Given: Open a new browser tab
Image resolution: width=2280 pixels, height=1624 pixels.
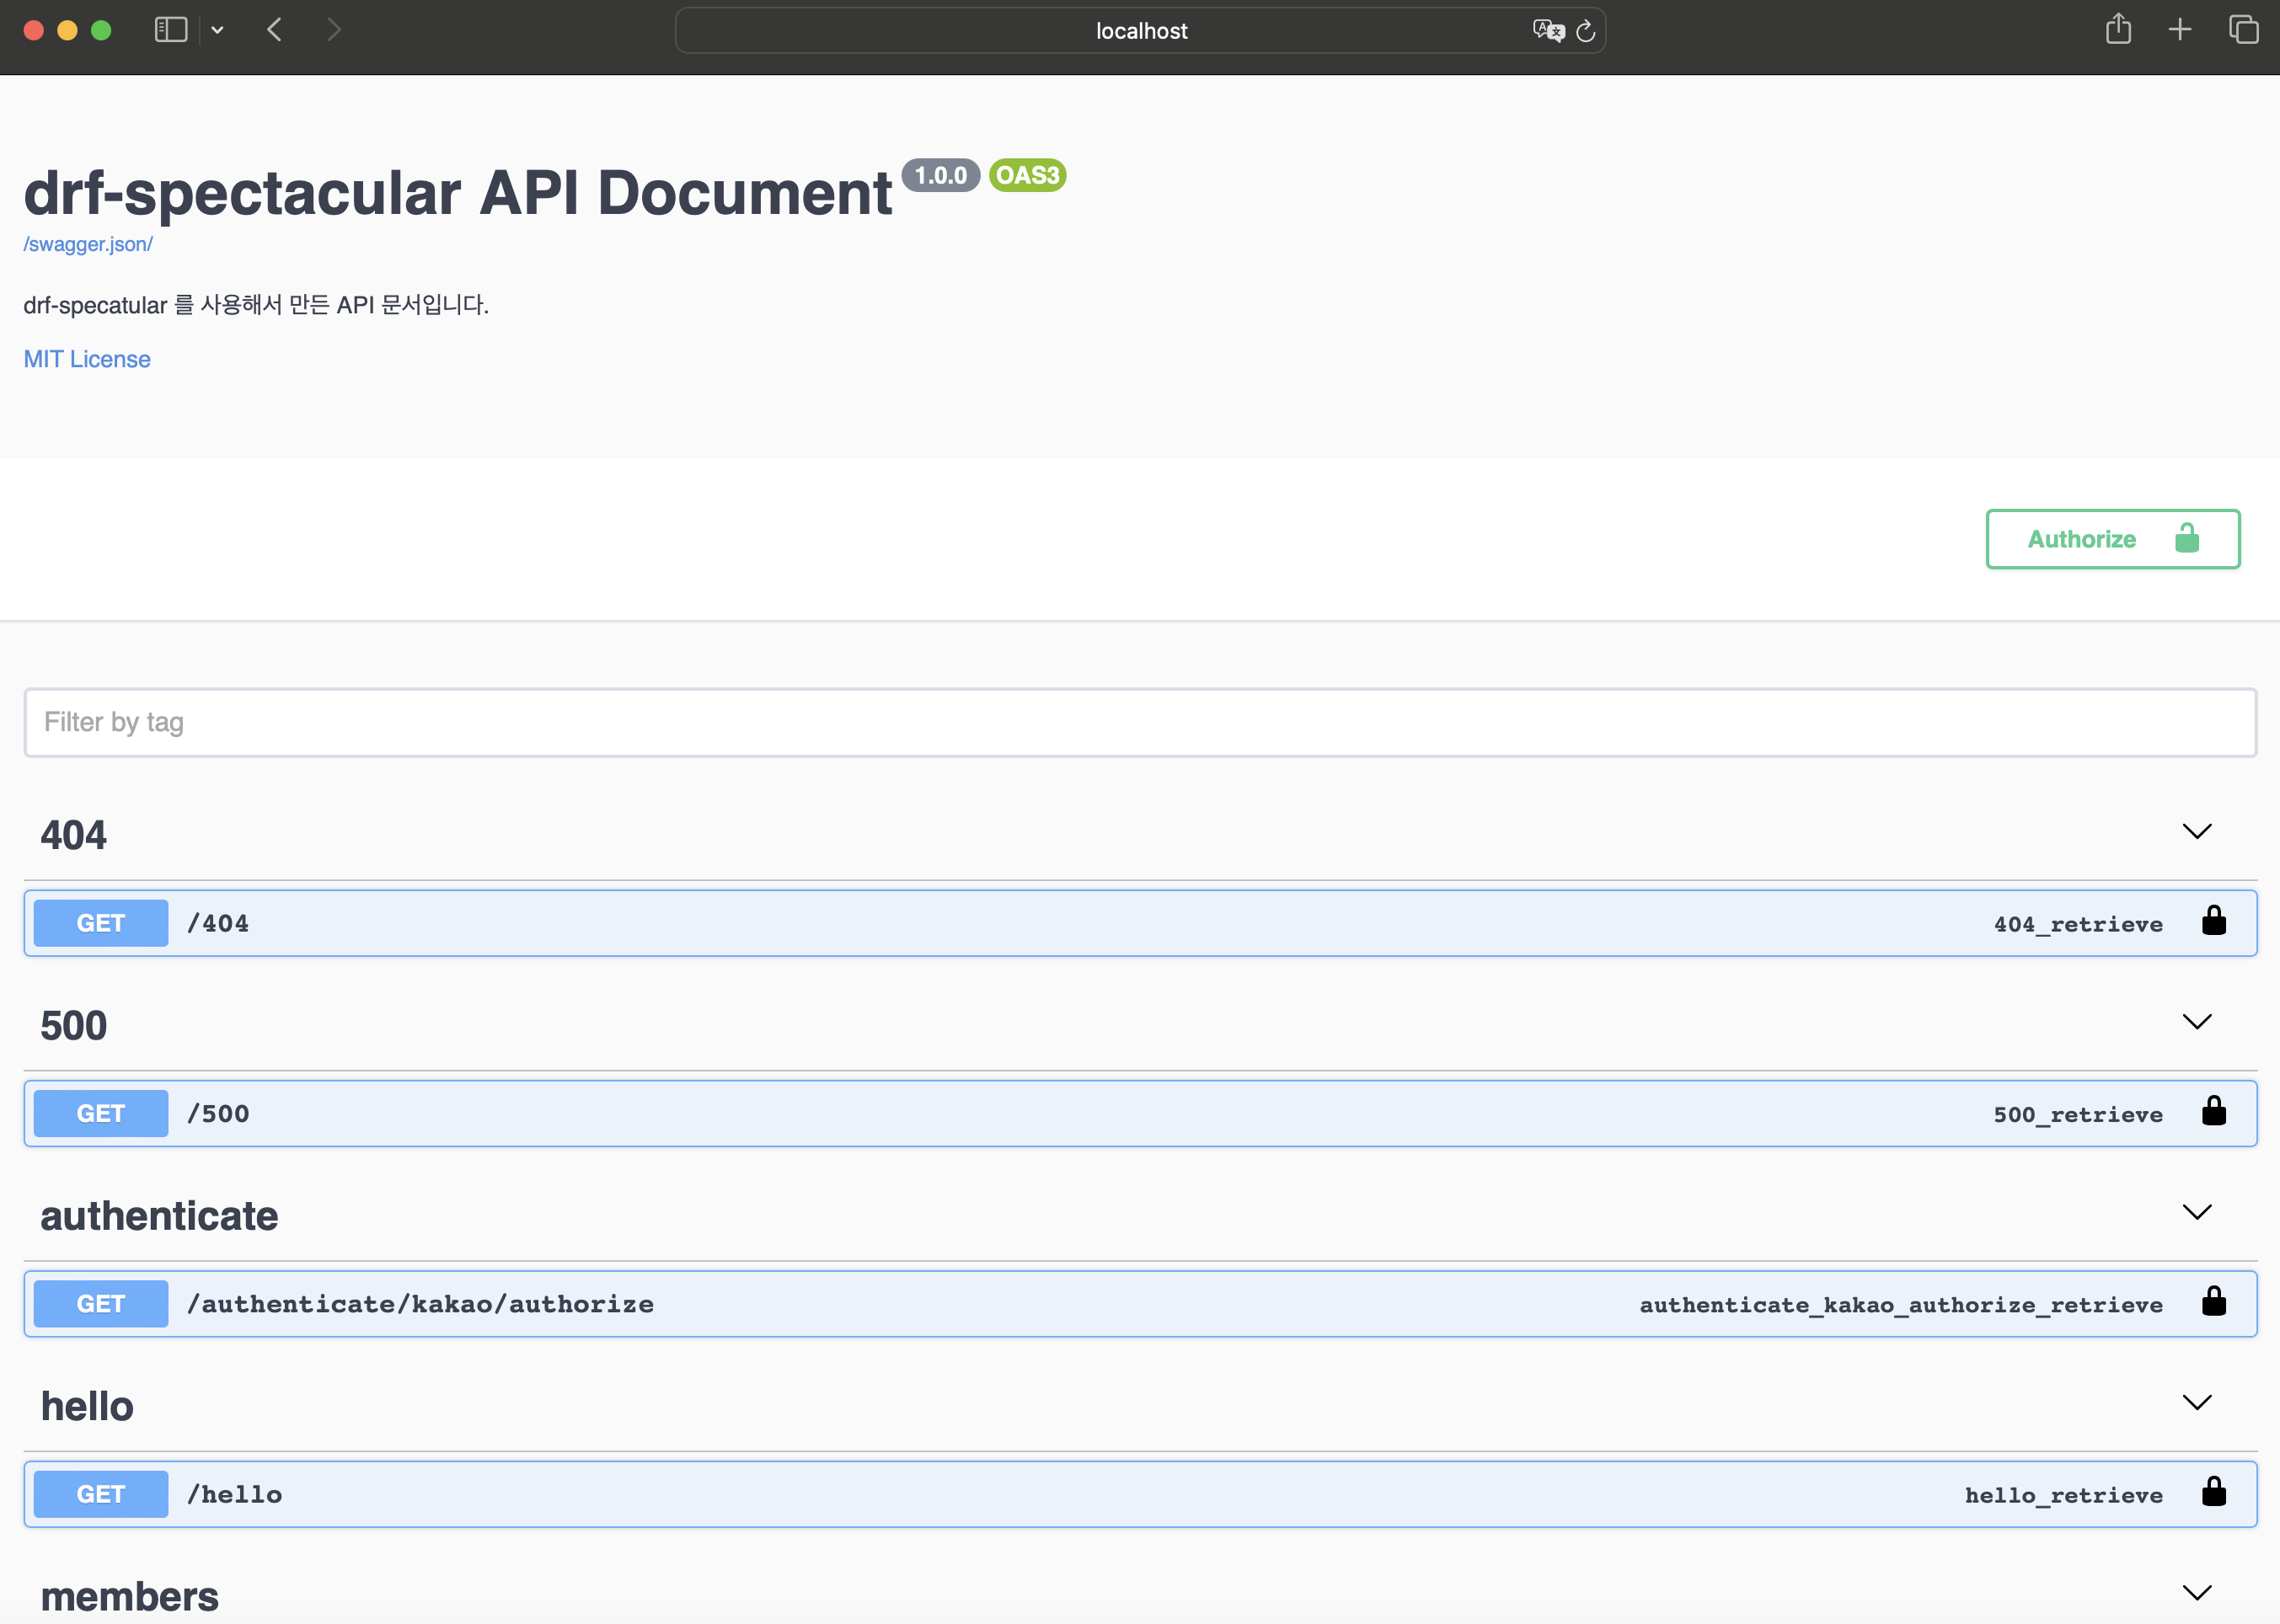Looking at the screenshot, I should [2180, 30].
